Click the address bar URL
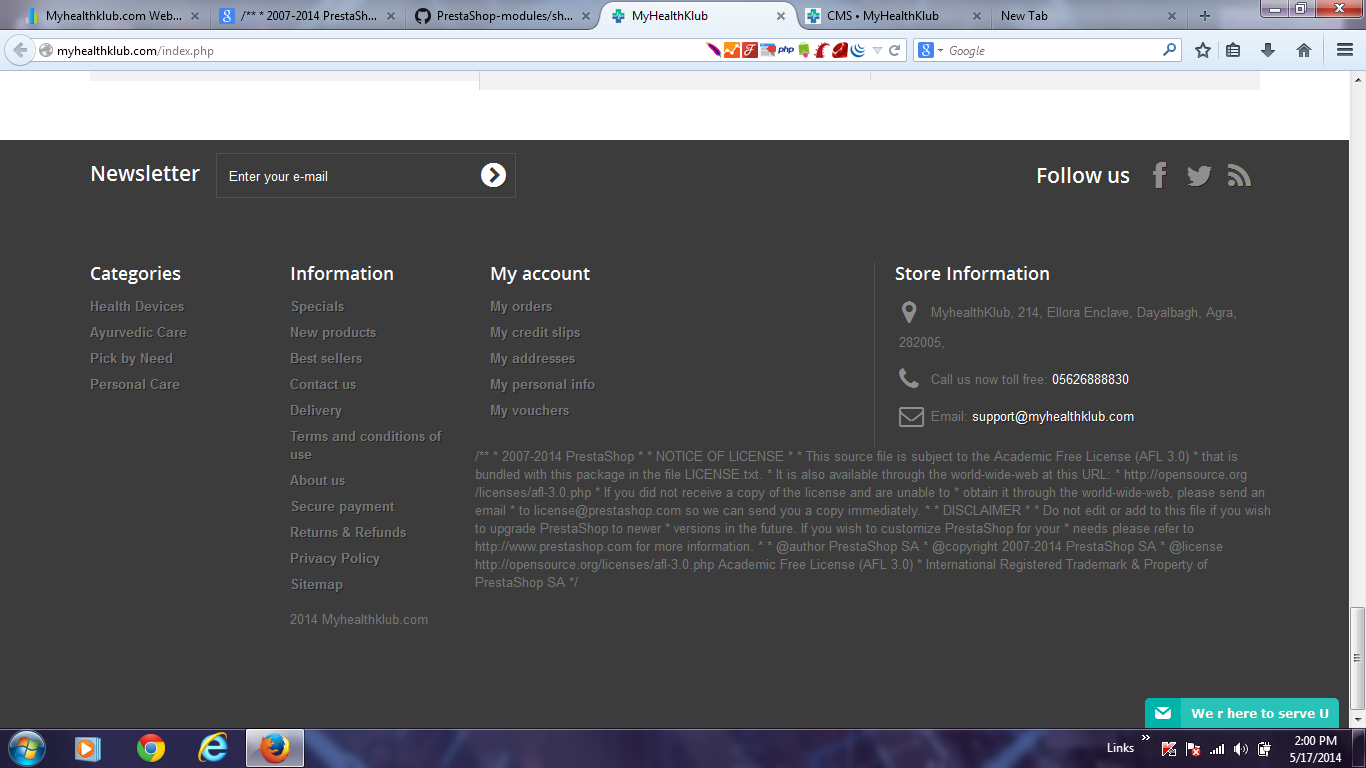This screenshot has width=1366, height=768. point(135,50)
